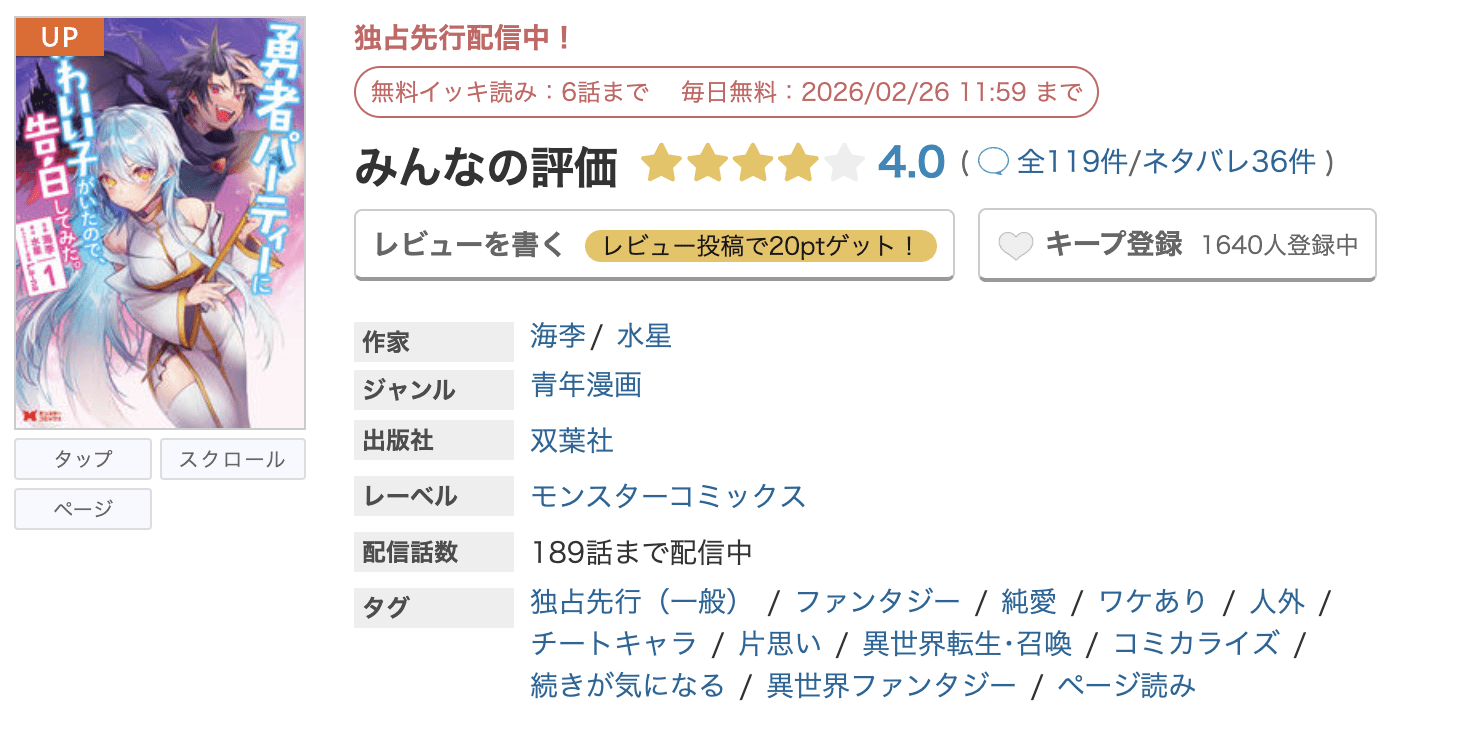
Task: Click the first gold star of みんなの評価
Action: coord(662,162)
